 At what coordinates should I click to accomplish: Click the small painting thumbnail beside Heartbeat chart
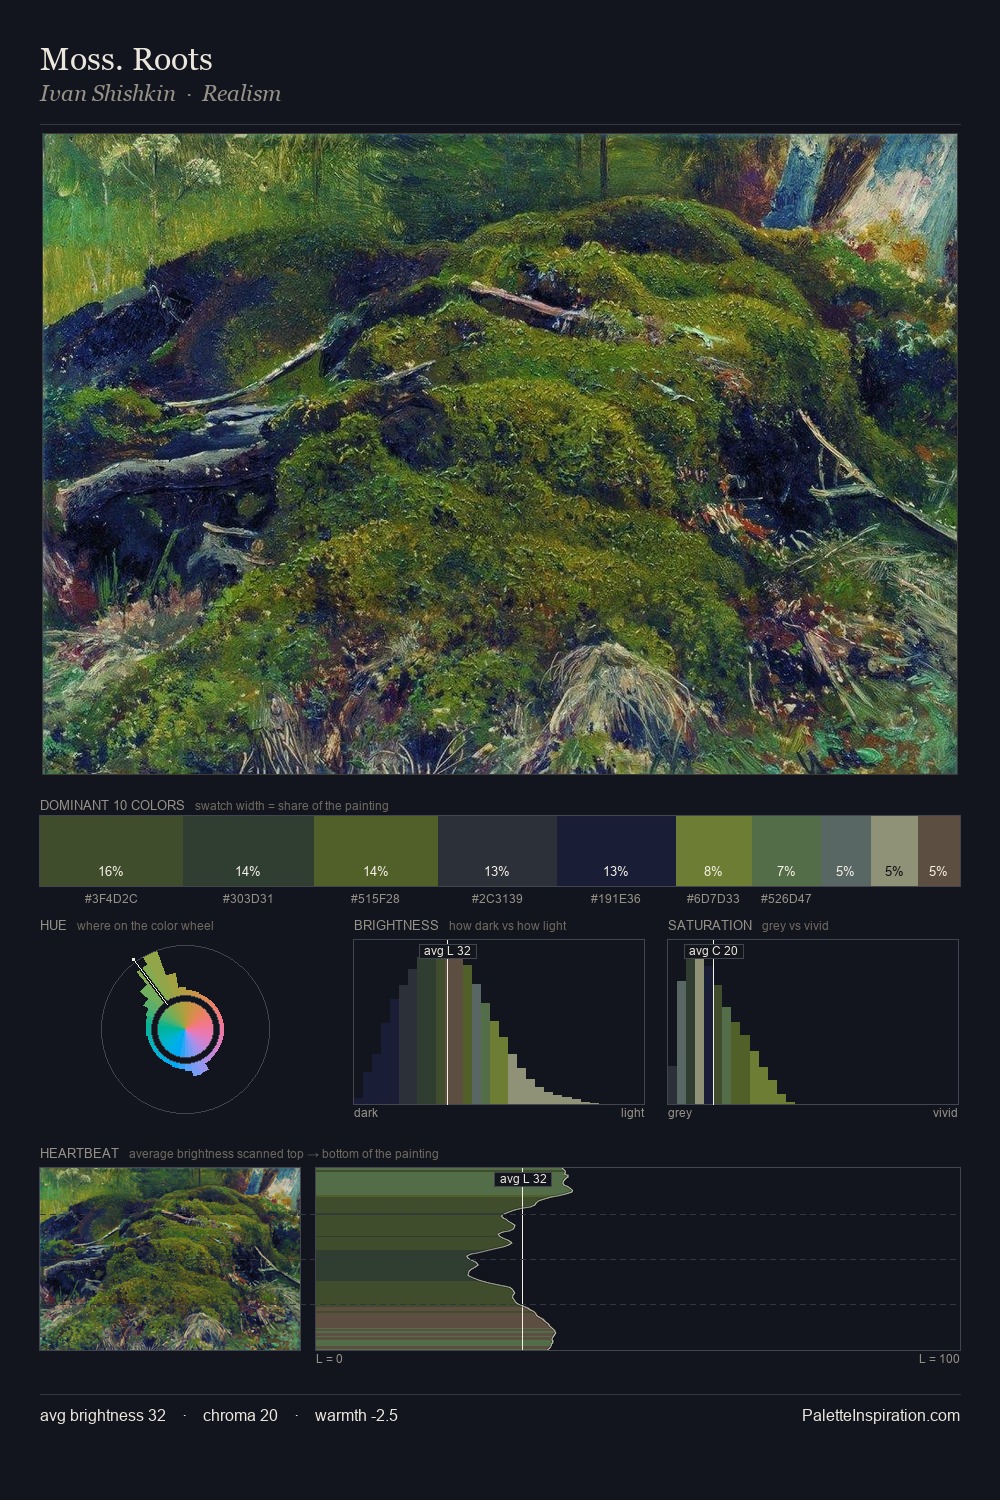coord(170,1259)
